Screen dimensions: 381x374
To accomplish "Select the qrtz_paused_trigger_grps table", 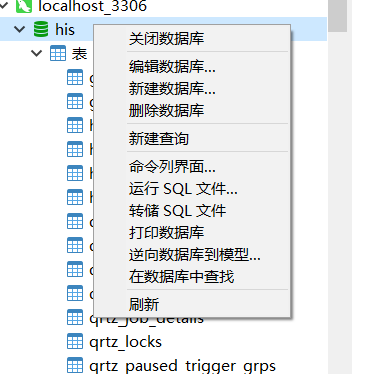I will 183,366.
